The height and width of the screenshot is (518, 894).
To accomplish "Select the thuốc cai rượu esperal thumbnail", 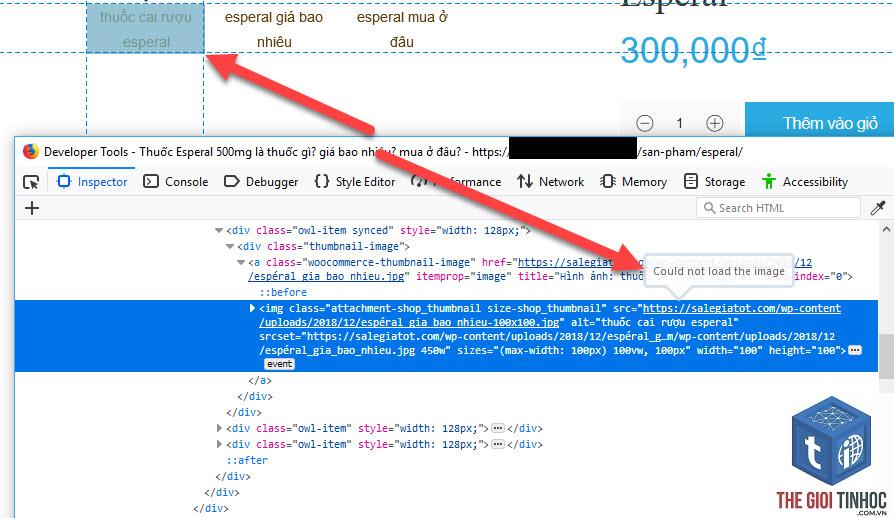I will click(x=145, y=28).
